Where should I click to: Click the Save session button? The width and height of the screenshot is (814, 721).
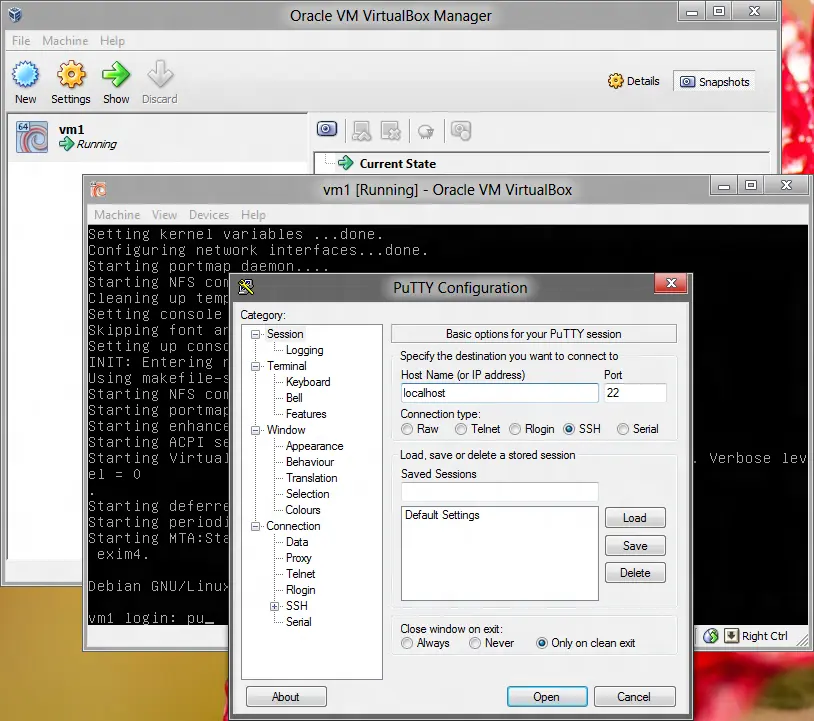pos(635,546)
